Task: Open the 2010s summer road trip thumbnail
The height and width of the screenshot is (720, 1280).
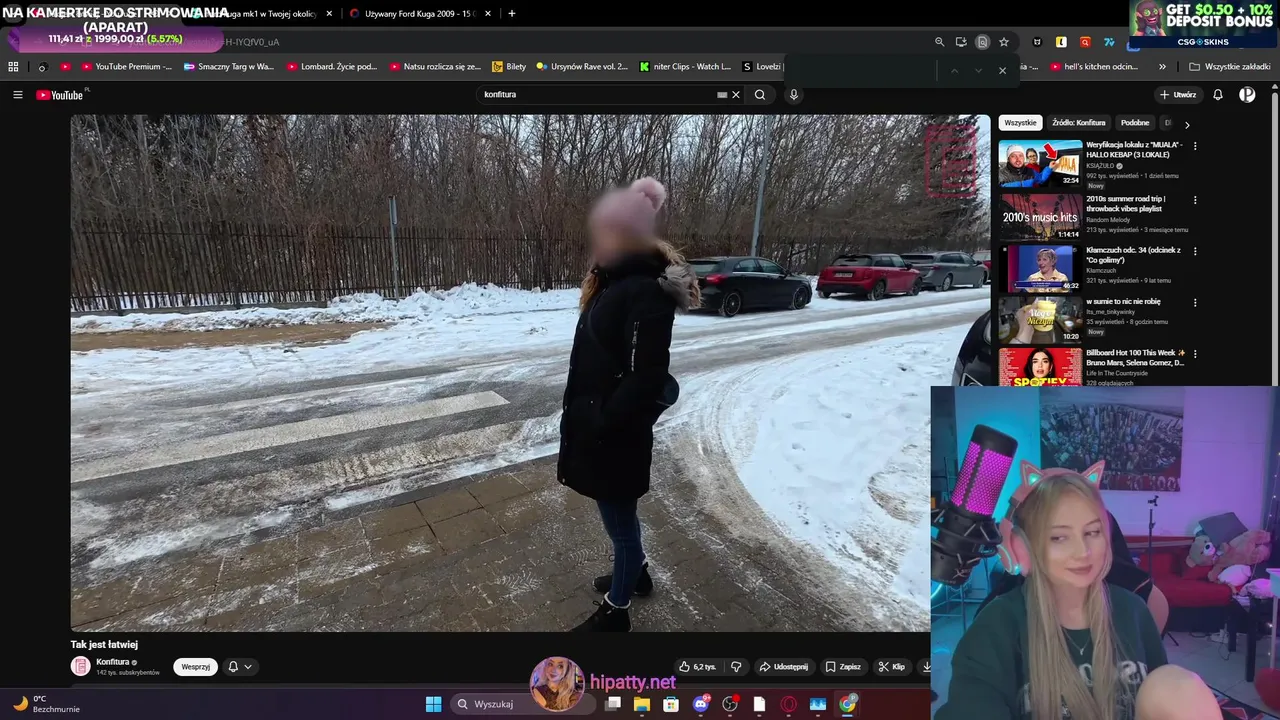Action: [x=1040, y=216]
